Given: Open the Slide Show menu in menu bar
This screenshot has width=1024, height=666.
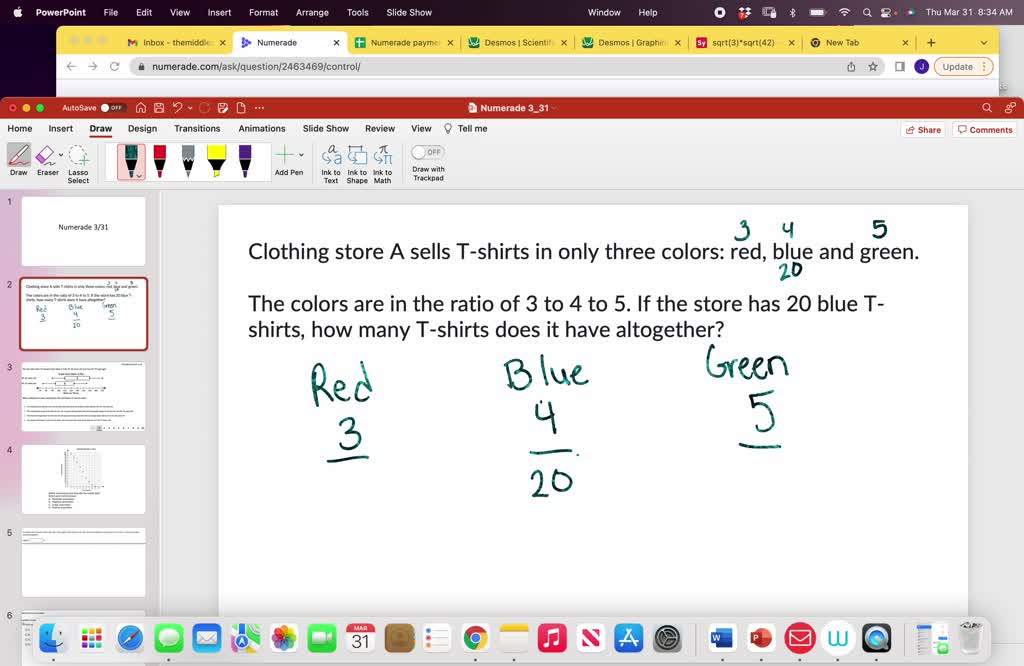Looking at the screenshot, I should coord(406,13).
